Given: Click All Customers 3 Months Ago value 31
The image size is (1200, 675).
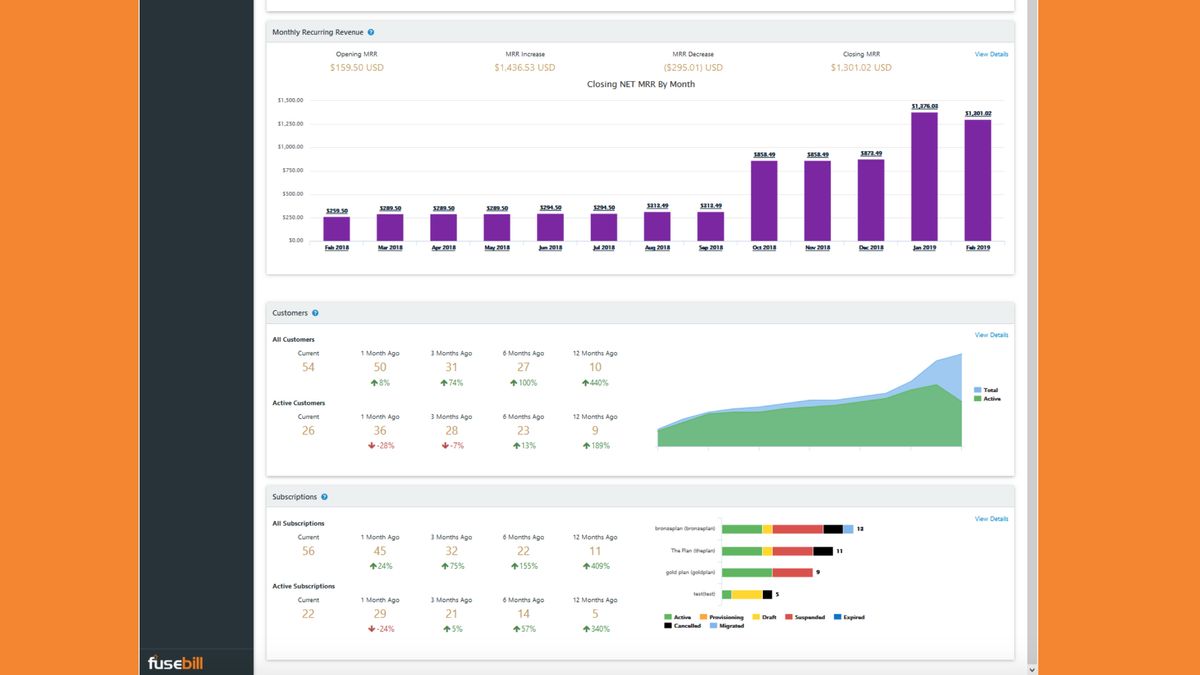Looking at the screenshot, I should click(x=452, y=367).
